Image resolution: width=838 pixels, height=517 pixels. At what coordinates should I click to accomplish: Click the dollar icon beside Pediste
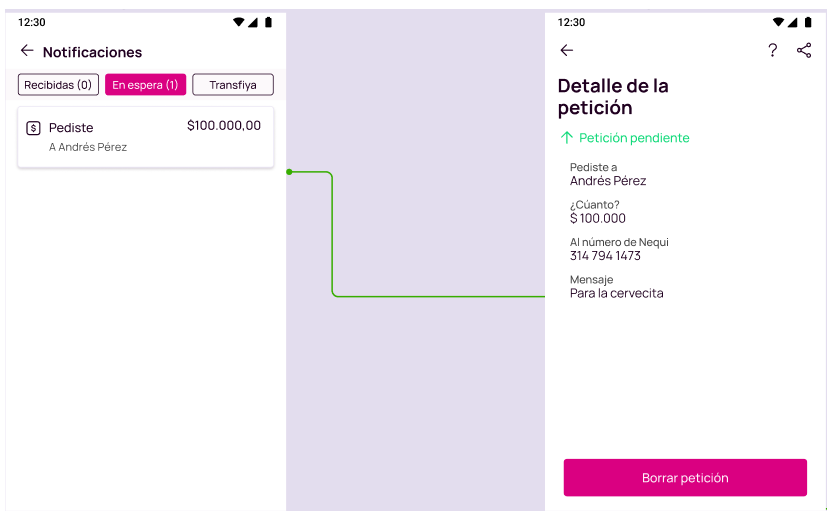[33, 128]
